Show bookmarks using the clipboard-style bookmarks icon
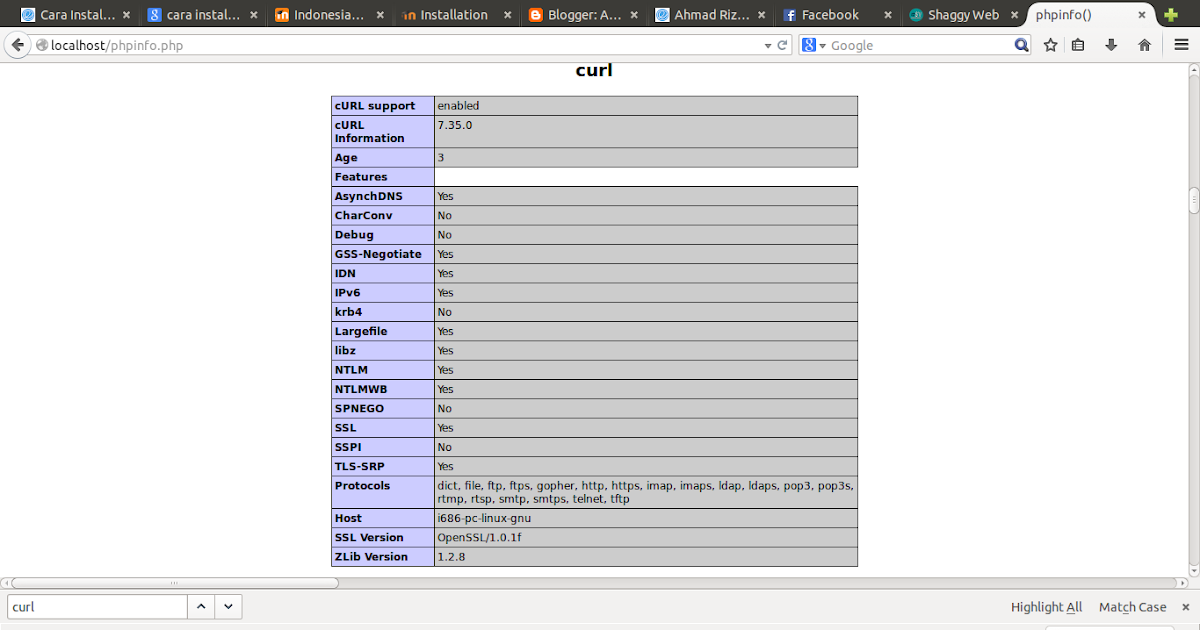Screen dimensions: 1200x630 [x=1076, y=44]
